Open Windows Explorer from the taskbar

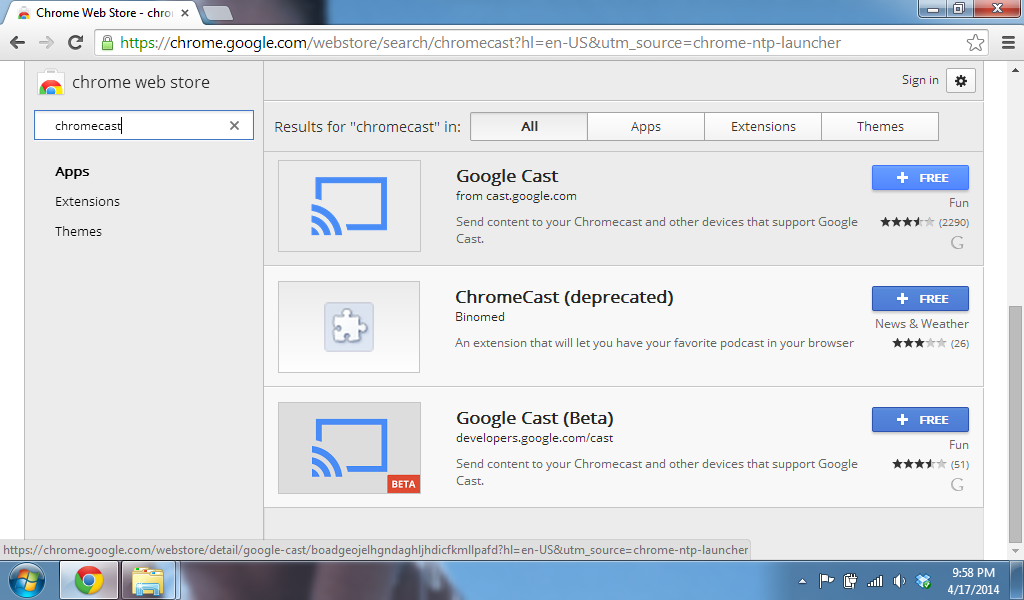[x=148, y=580]
